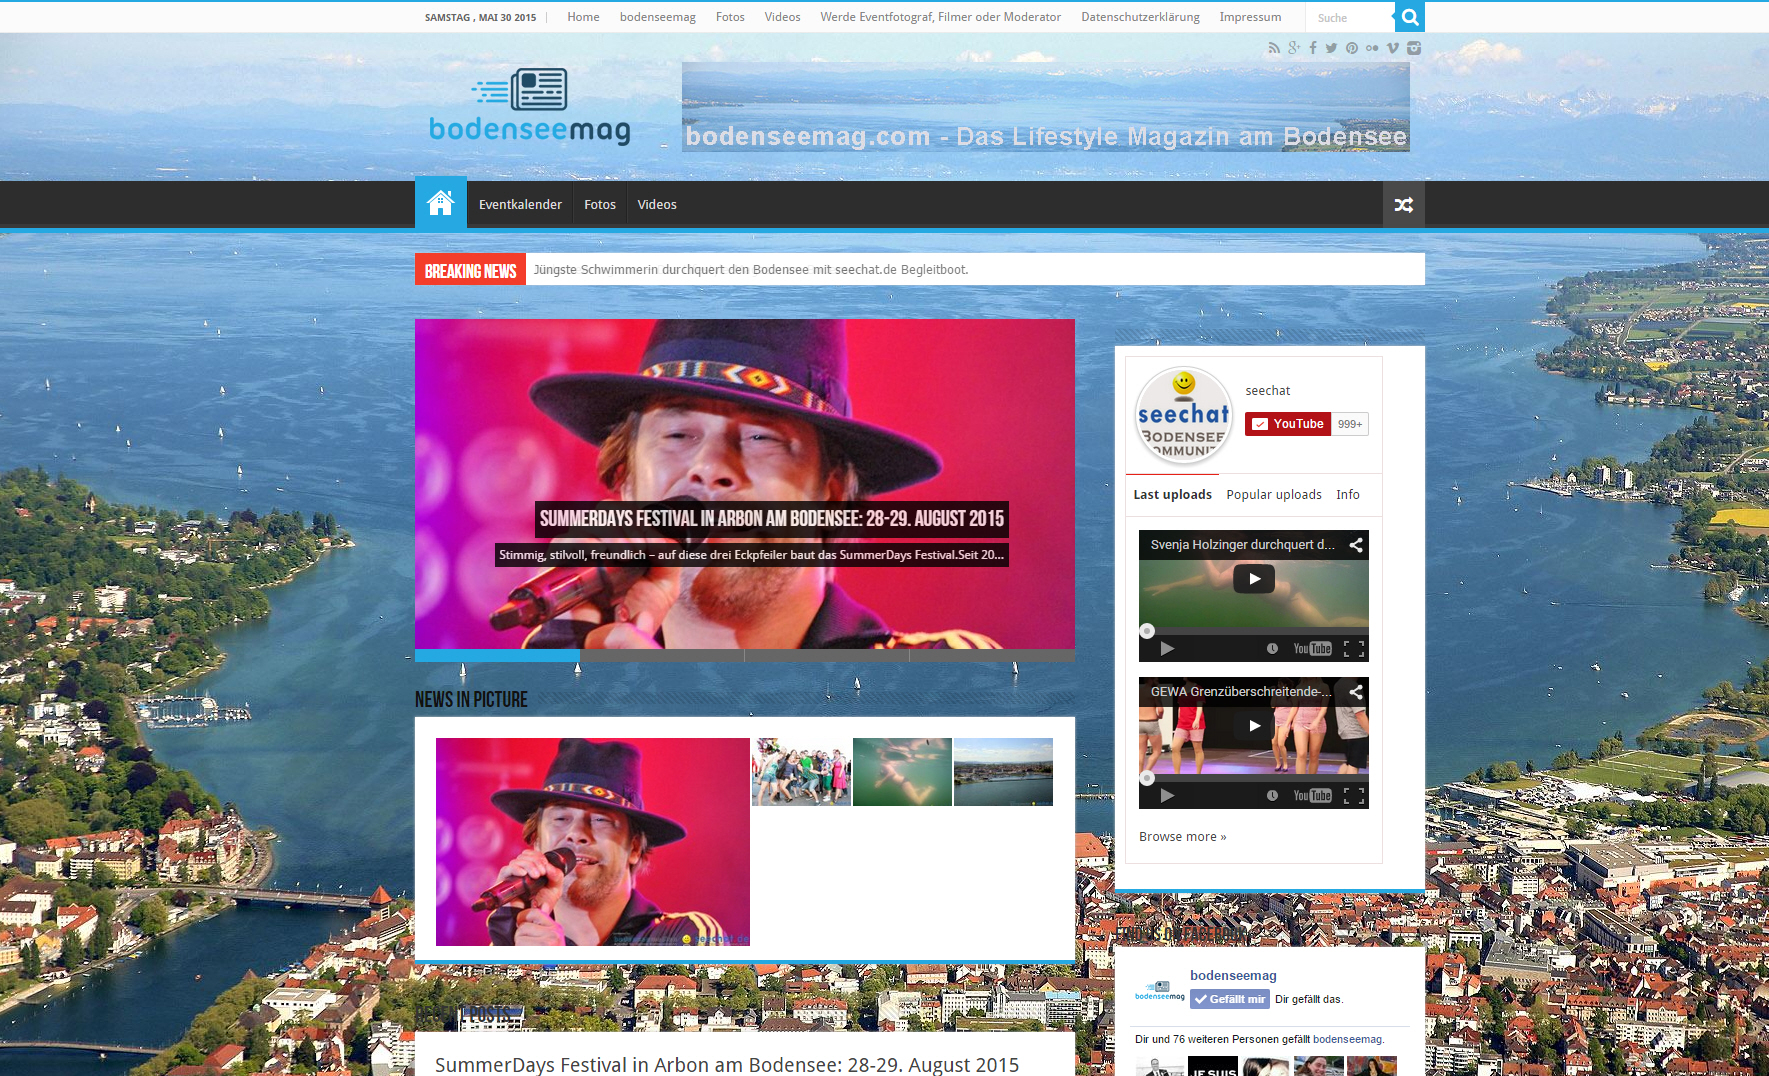
Task: Open underwater swimmer thumbnail
Action: (x=902, y=772)
